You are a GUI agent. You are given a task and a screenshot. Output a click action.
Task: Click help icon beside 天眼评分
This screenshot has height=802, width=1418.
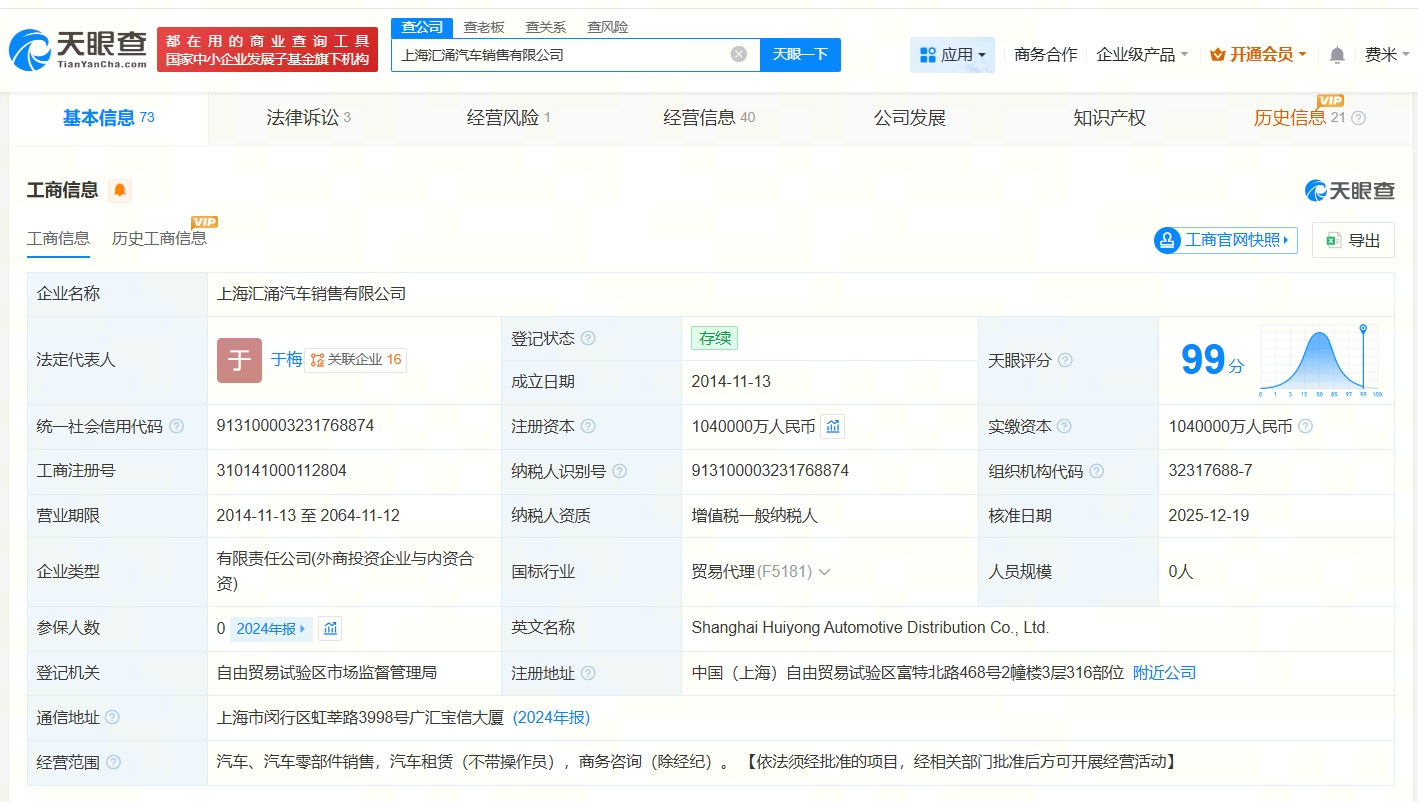pyautogui.click(x=1065, y=360)
